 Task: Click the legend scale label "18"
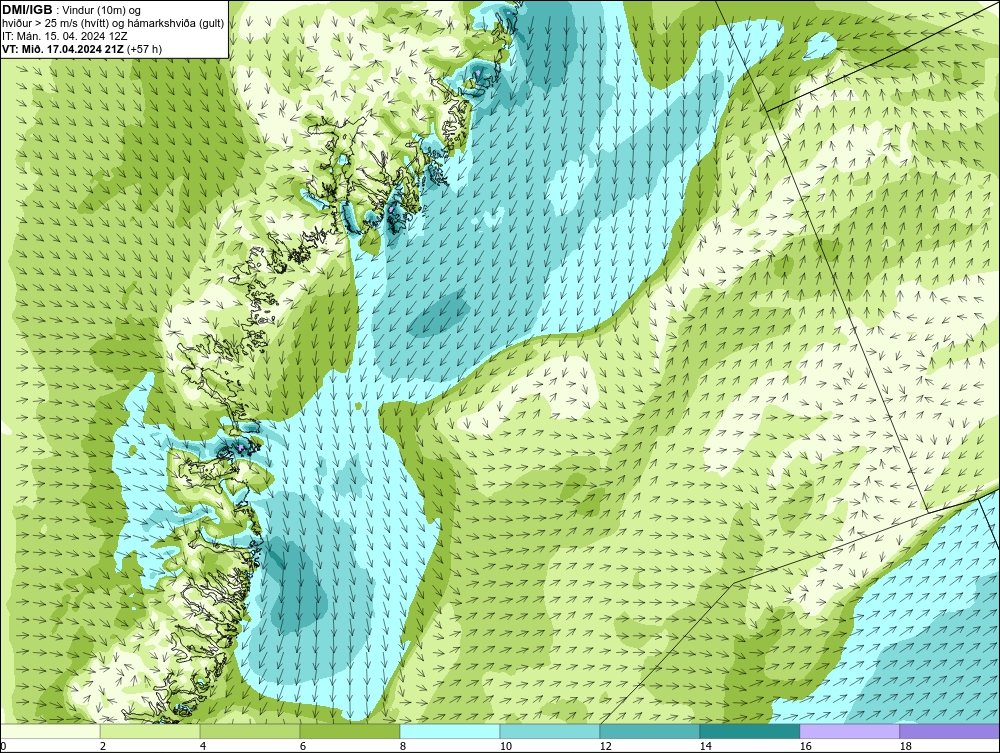coord(906,746)
